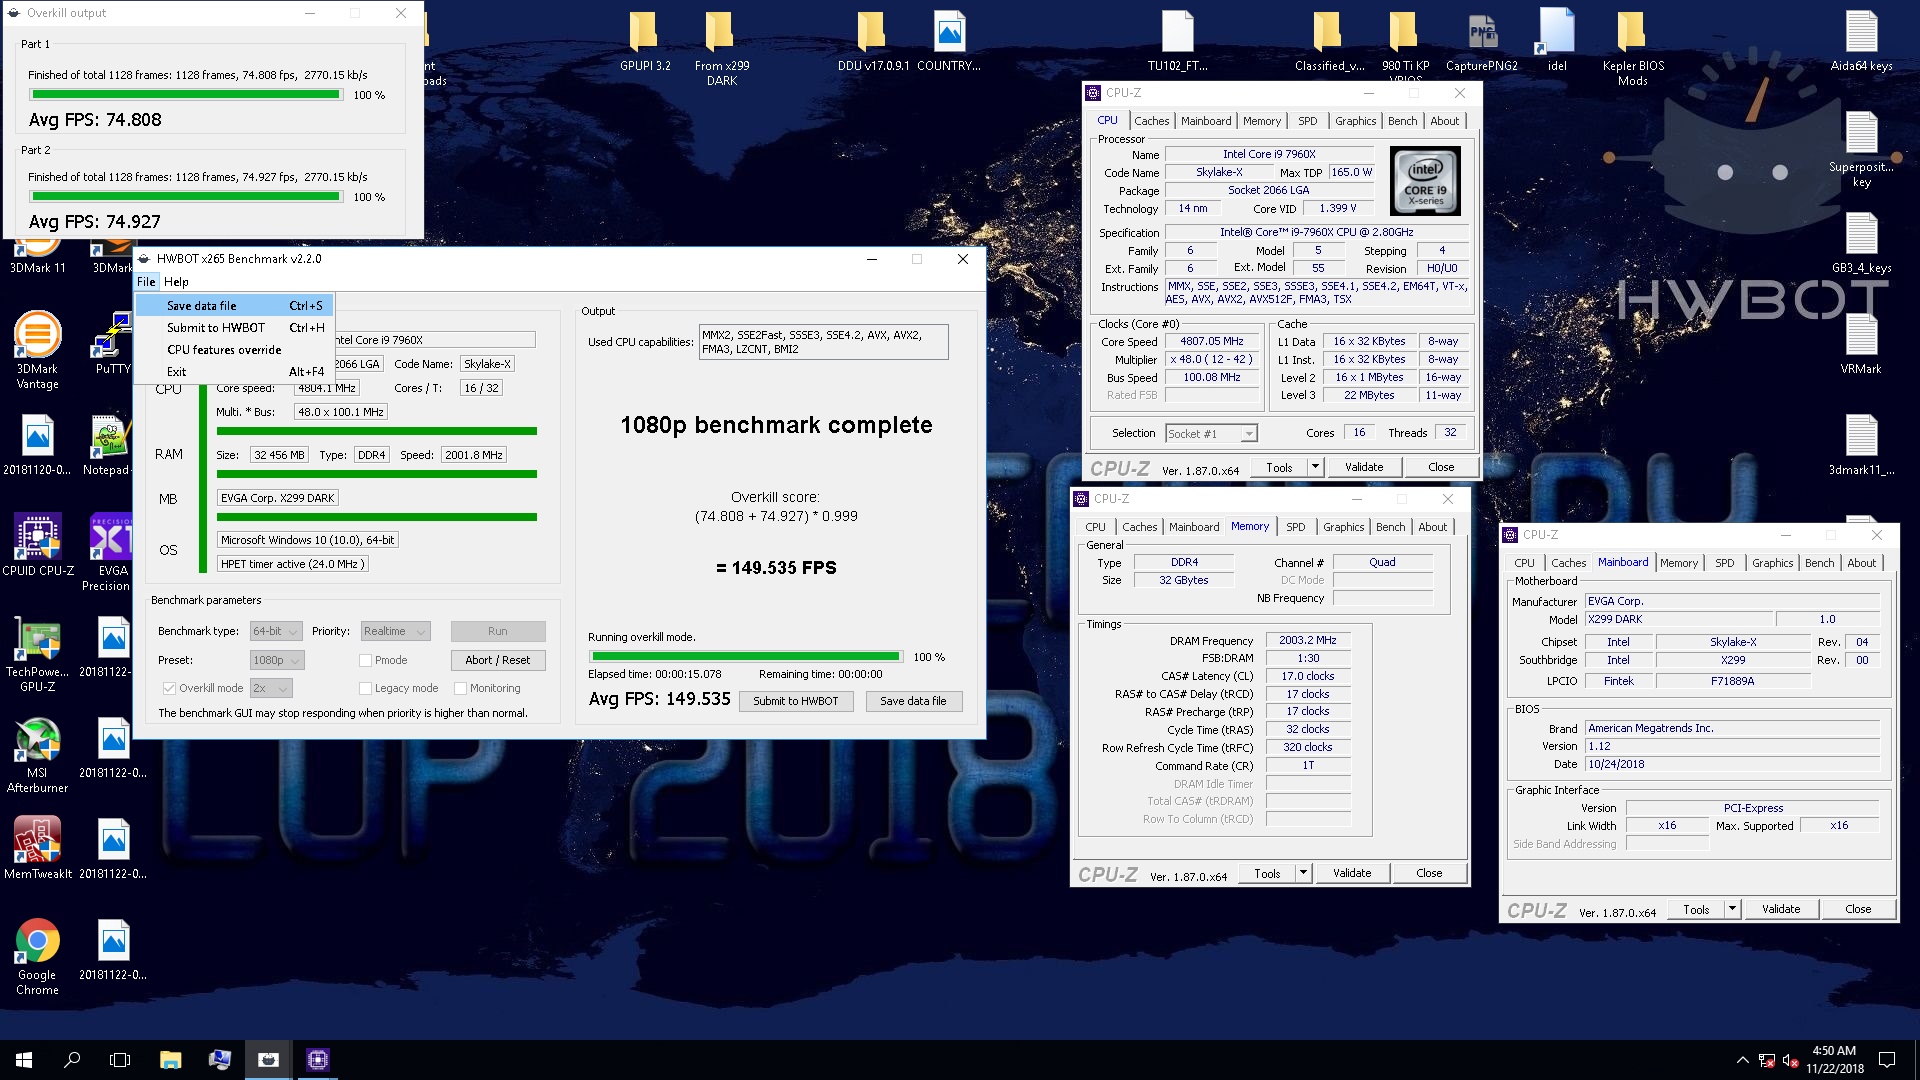Click the Part 1 progress bar in Overkill output

[x=186, y=95]
